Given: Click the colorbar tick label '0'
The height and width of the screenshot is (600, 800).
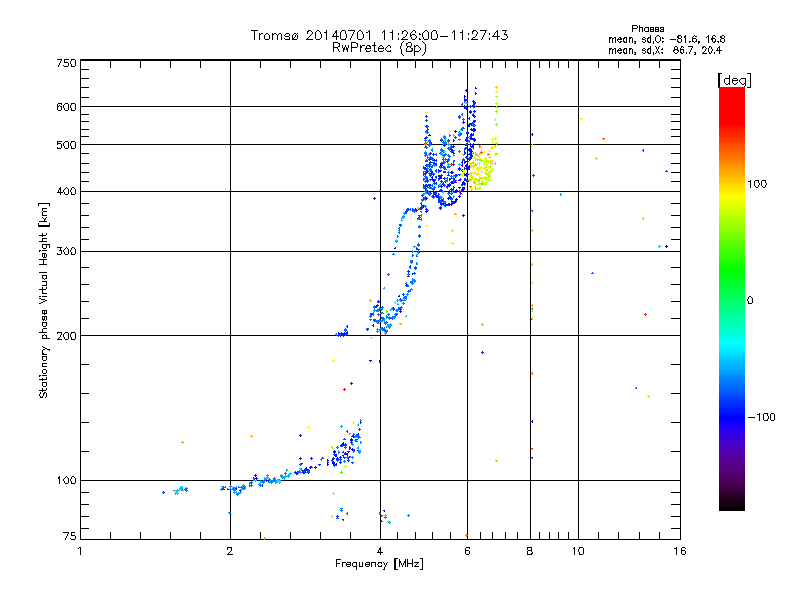Looking at the screenshot, I should [x=749, y=301].
